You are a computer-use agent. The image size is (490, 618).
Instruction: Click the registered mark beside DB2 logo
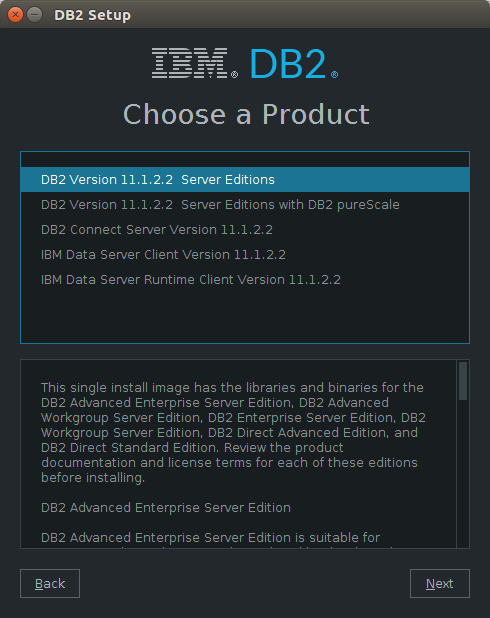334,74
